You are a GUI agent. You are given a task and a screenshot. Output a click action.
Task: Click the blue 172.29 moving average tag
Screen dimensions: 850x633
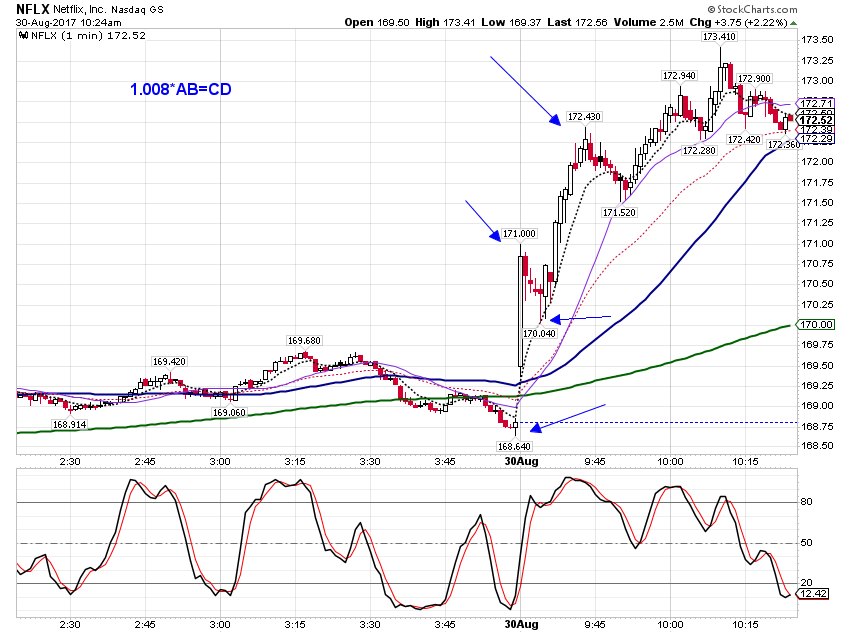pos(816,139)
